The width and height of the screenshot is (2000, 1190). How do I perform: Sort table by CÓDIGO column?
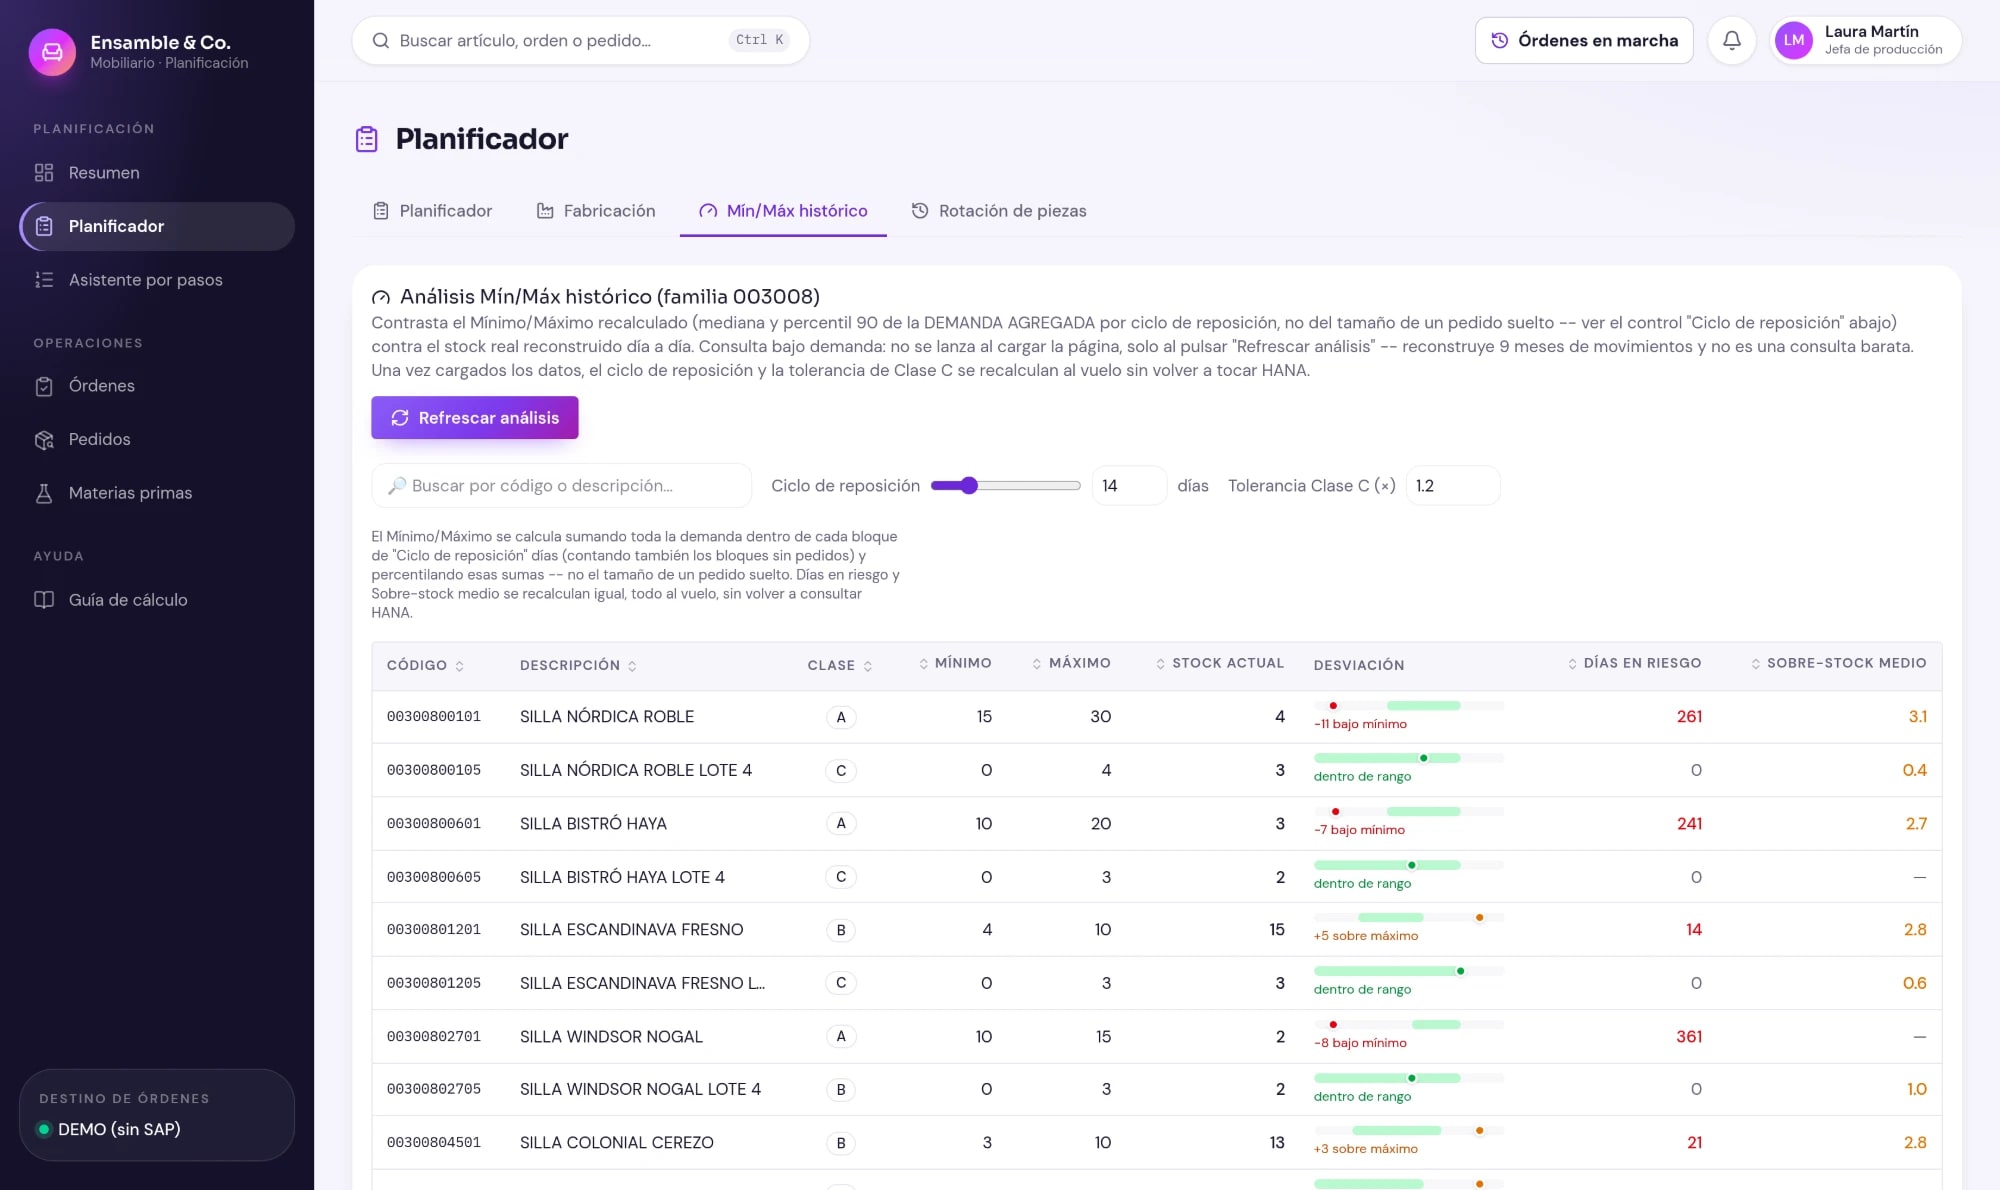pyautogui.click(x=425, y=666)
